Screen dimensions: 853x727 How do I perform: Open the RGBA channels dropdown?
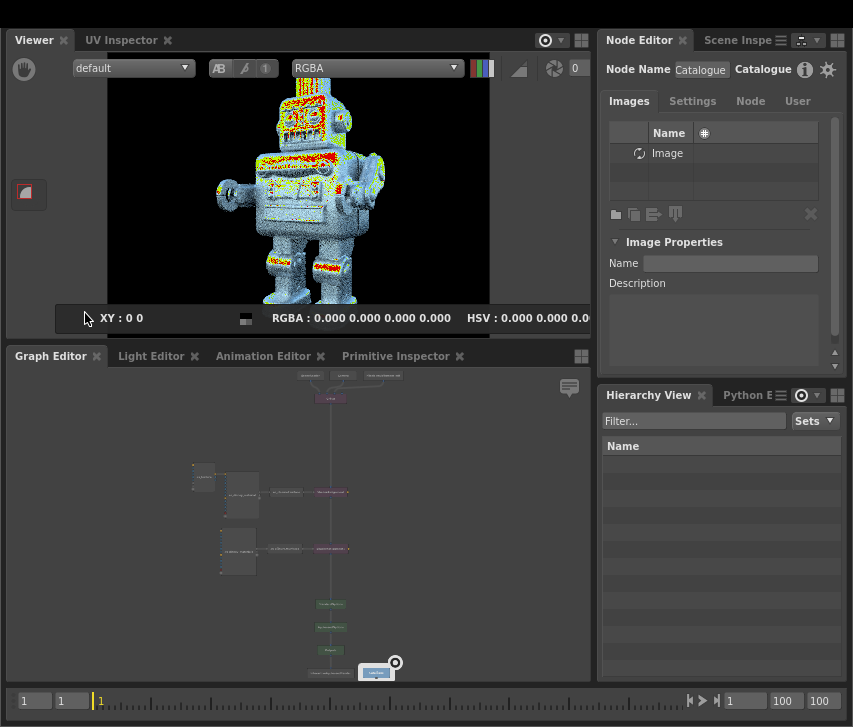click(x=378, y=68)
